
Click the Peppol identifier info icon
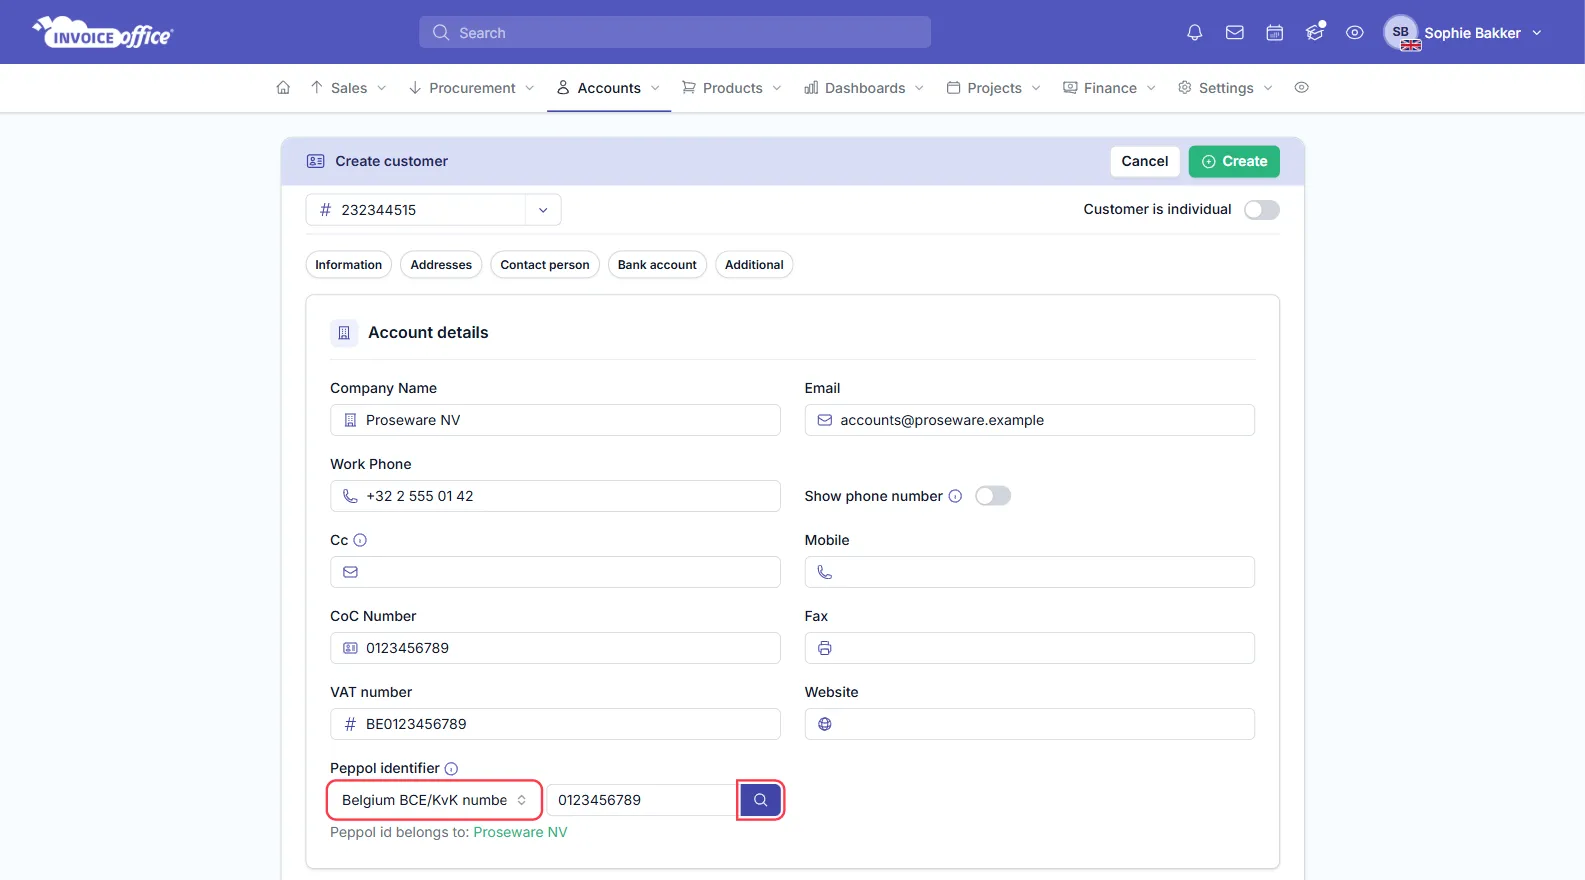(451, 769)
